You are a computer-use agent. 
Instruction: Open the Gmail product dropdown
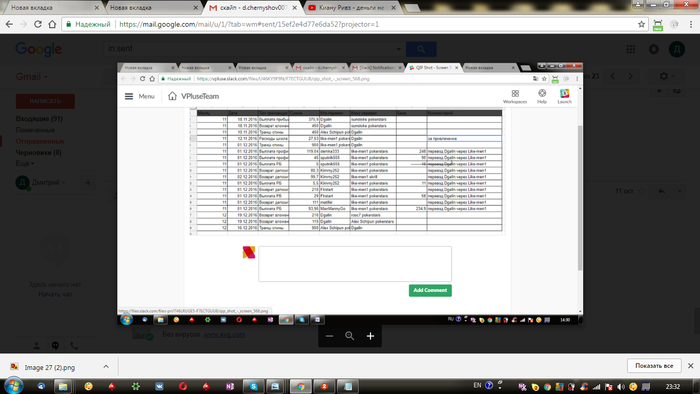(x=32, y=77)
